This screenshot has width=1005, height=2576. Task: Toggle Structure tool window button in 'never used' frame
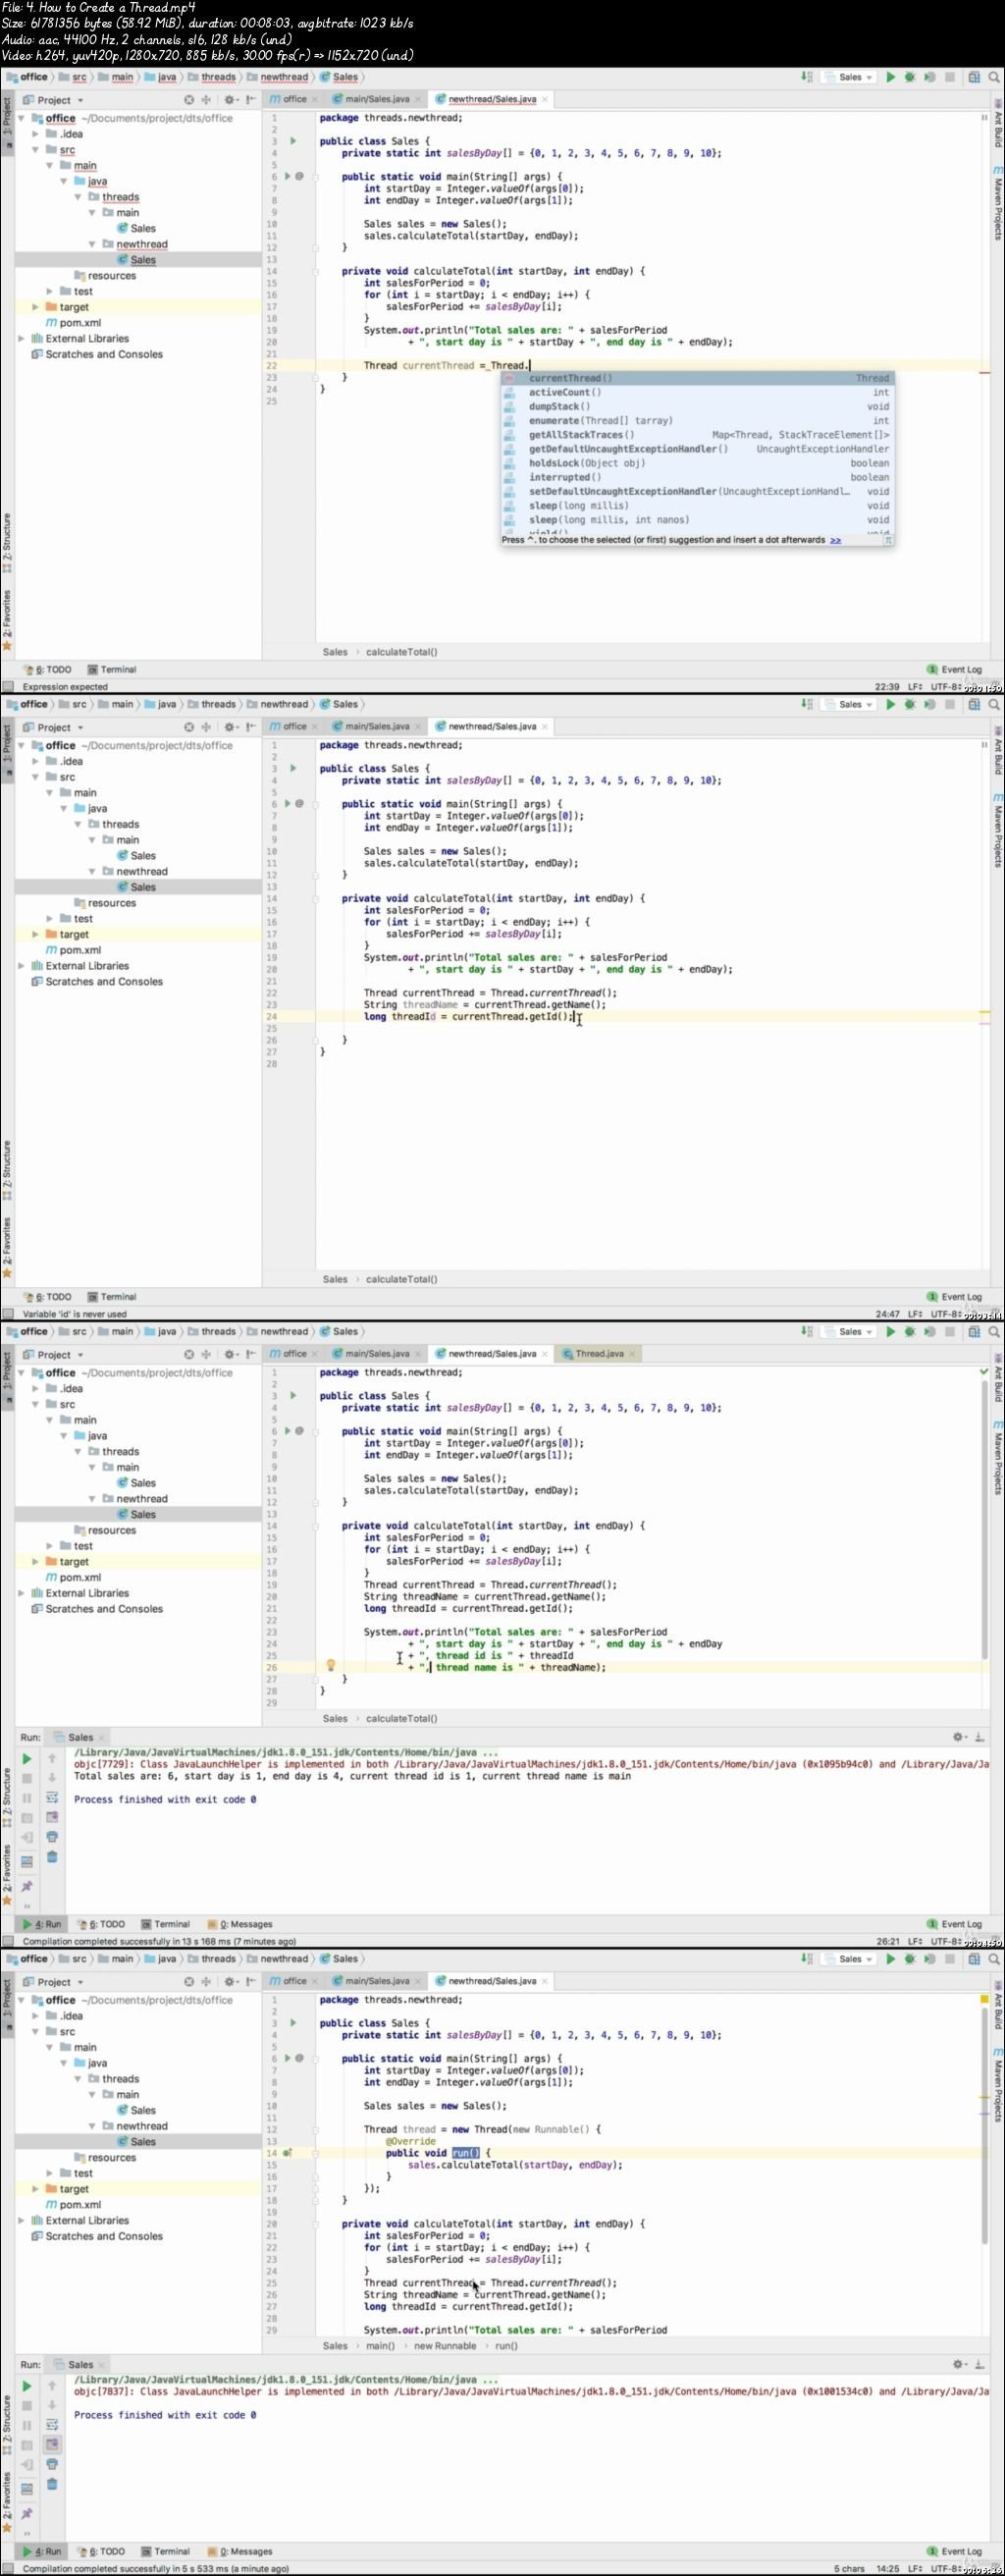click(7, 1170)
